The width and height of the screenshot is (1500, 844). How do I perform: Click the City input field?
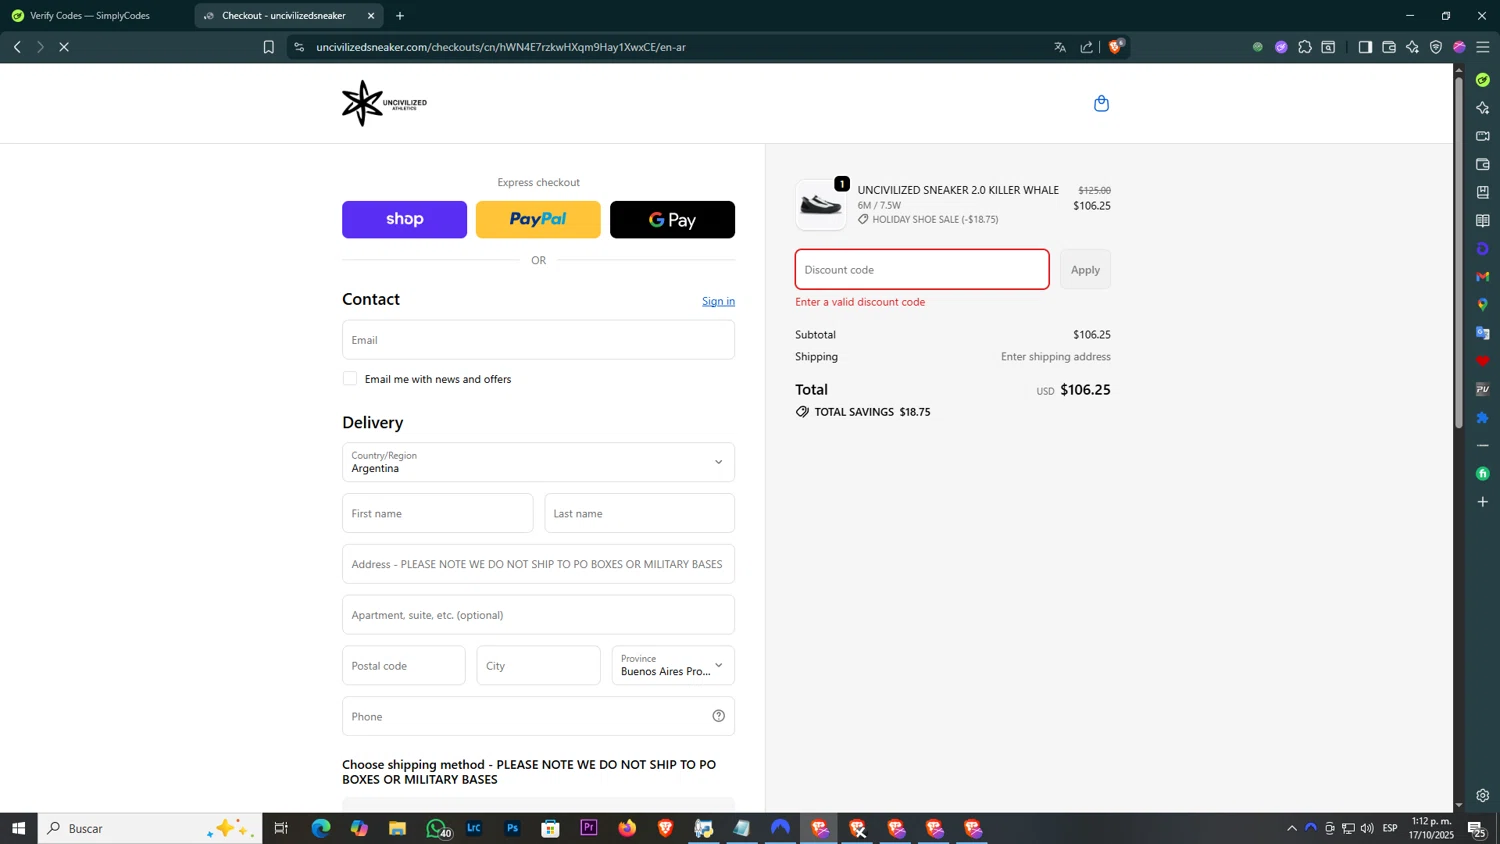click(x=538, y=665)
